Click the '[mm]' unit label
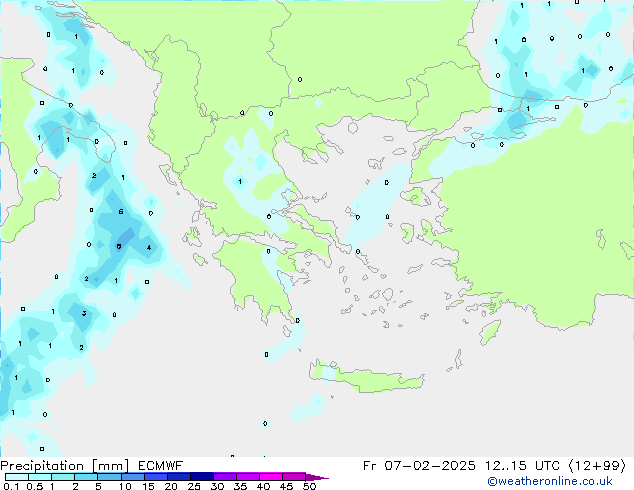 (110, 466)
